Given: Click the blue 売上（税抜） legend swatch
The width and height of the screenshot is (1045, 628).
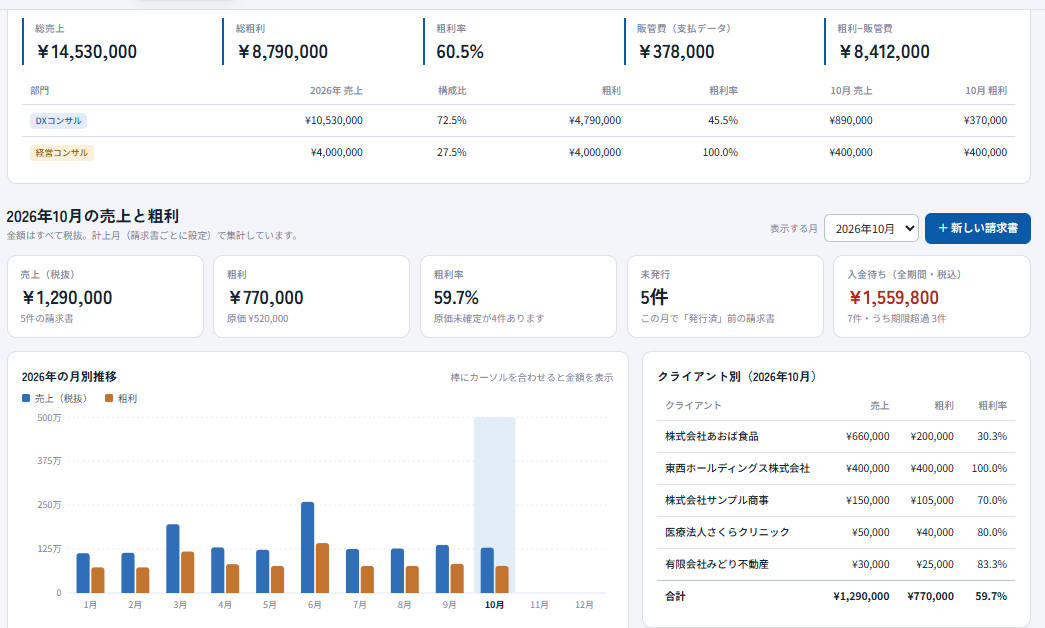Looking at the screenshot, I should (26, 398).
